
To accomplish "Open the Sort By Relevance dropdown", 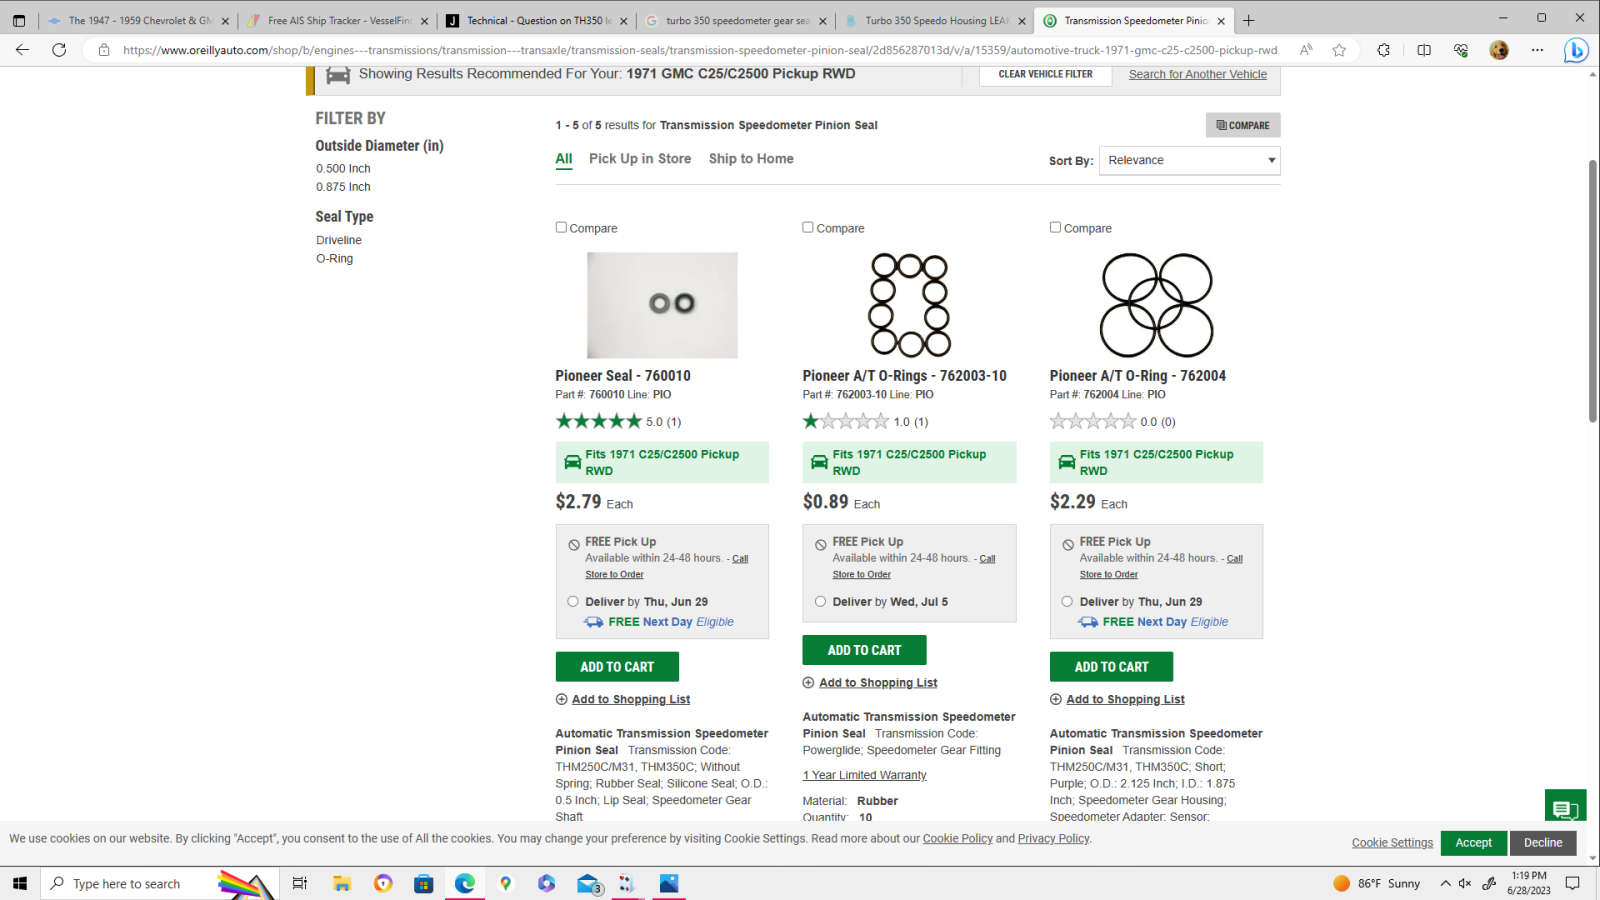I will tap(1189, 160).
